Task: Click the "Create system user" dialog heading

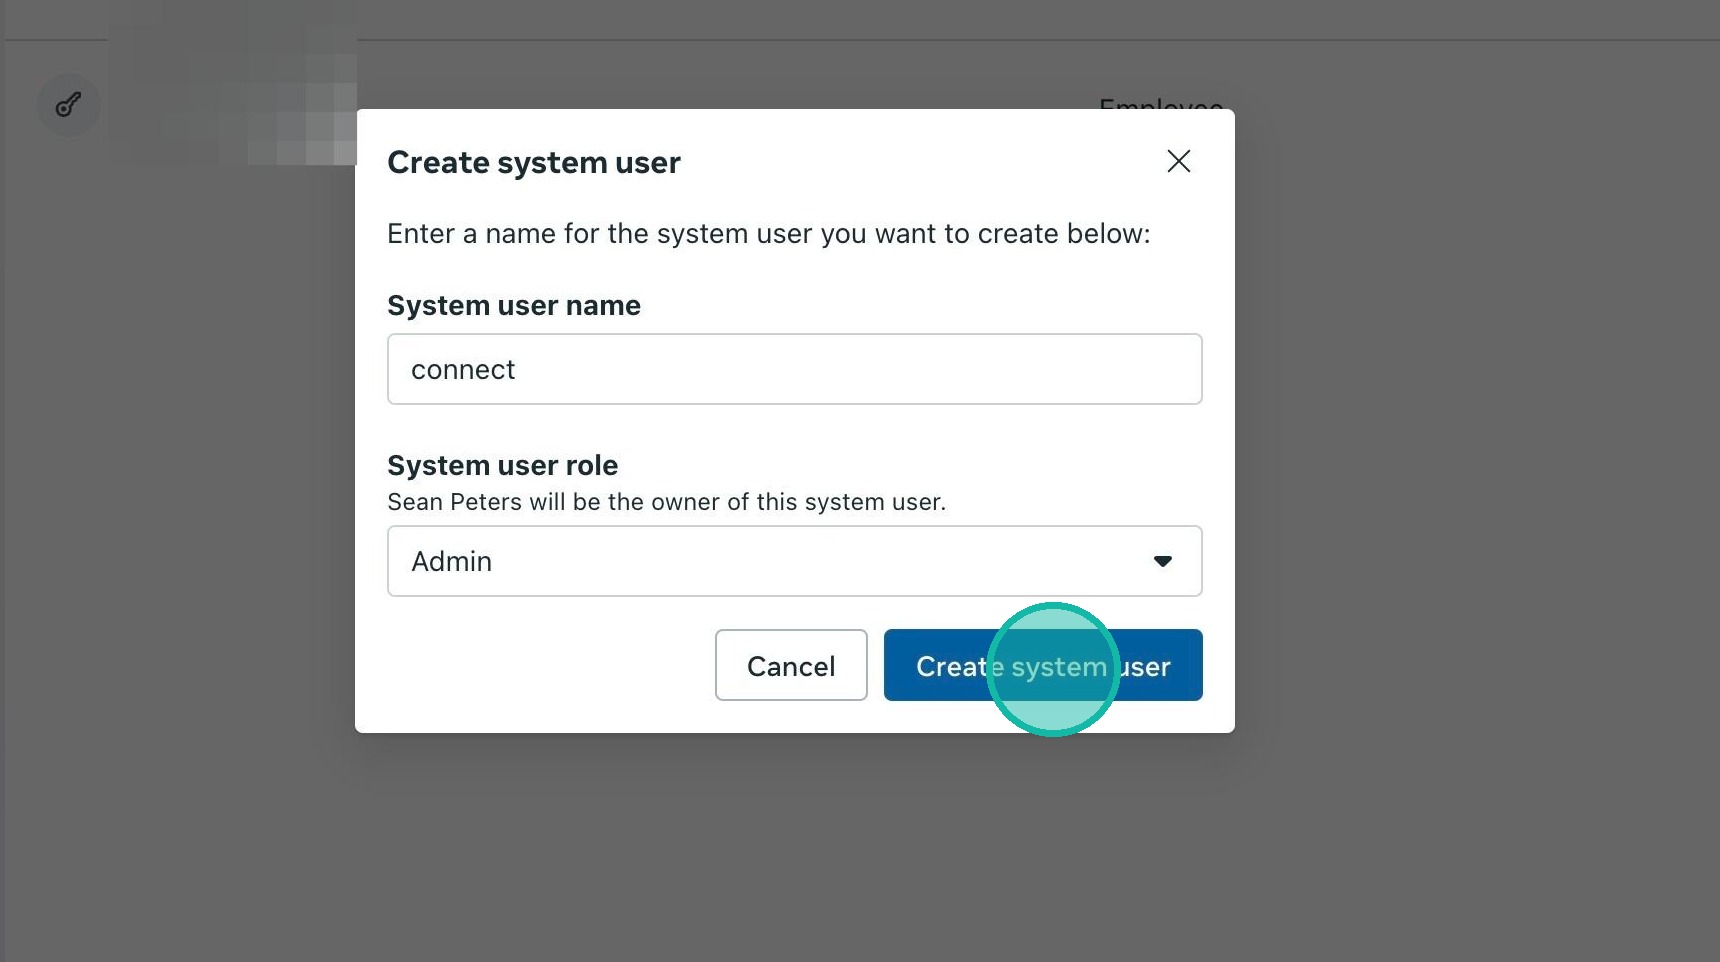Action: (x=533, y=162)
